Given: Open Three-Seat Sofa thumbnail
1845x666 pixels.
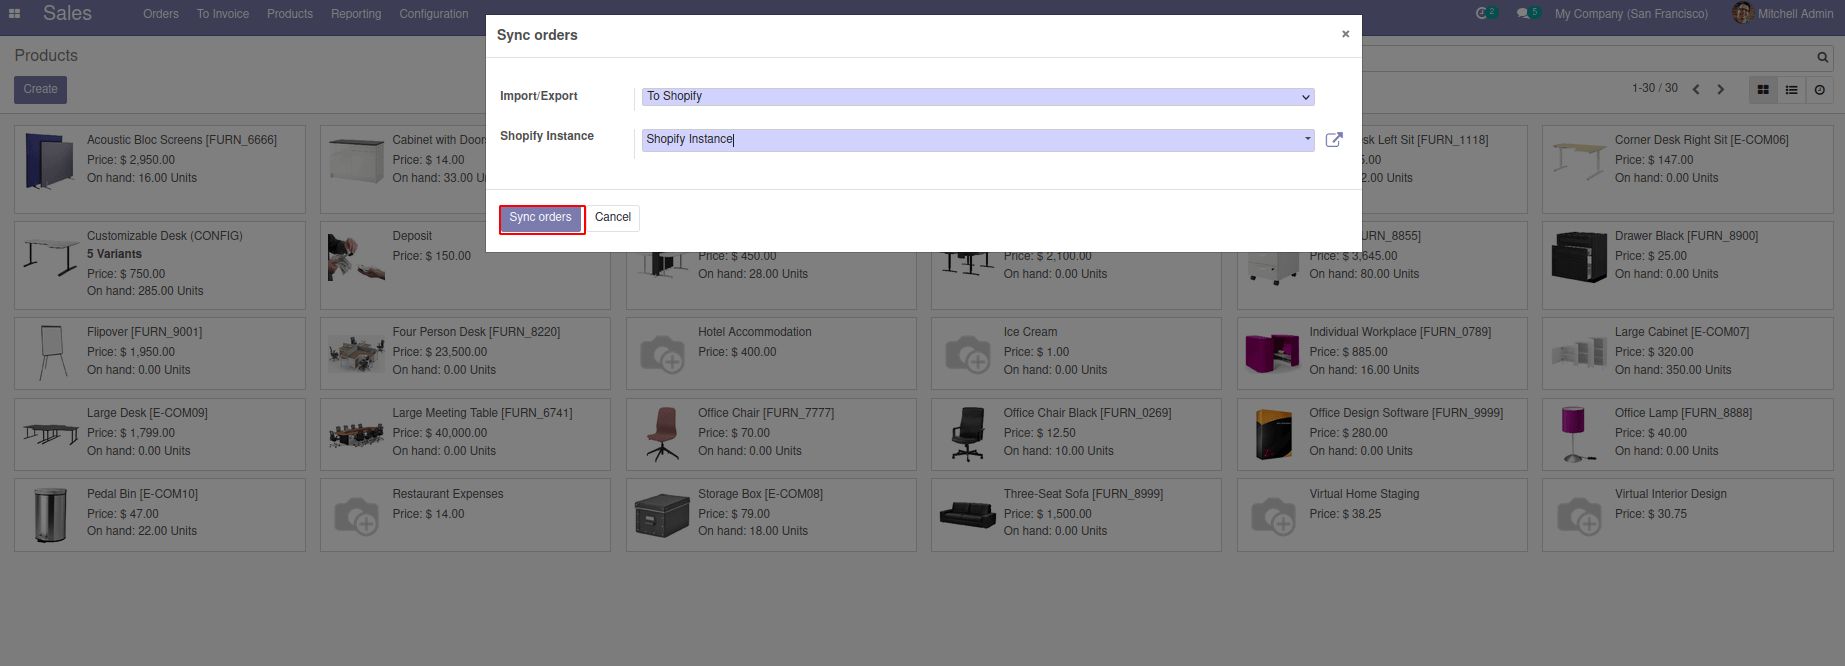Looking at the screenshot, I should [968, 514].
